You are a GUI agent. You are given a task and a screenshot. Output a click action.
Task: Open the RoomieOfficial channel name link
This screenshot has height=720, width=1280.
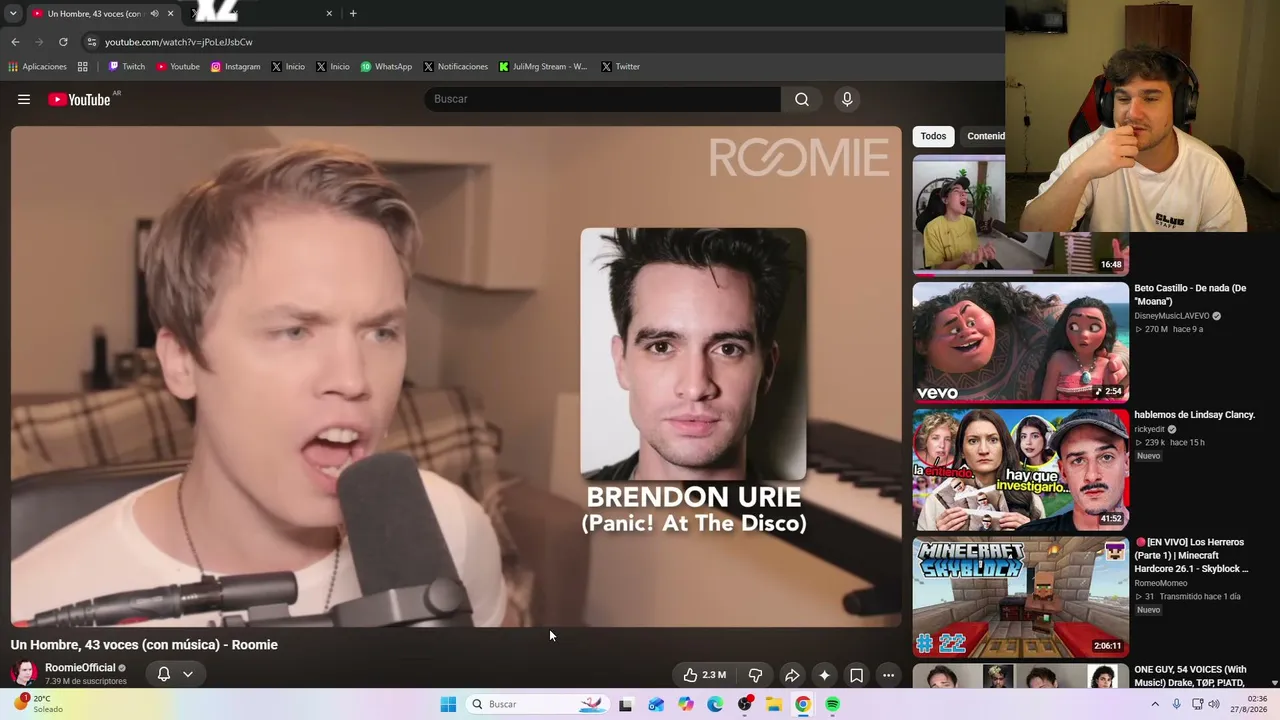click(80, 668)
